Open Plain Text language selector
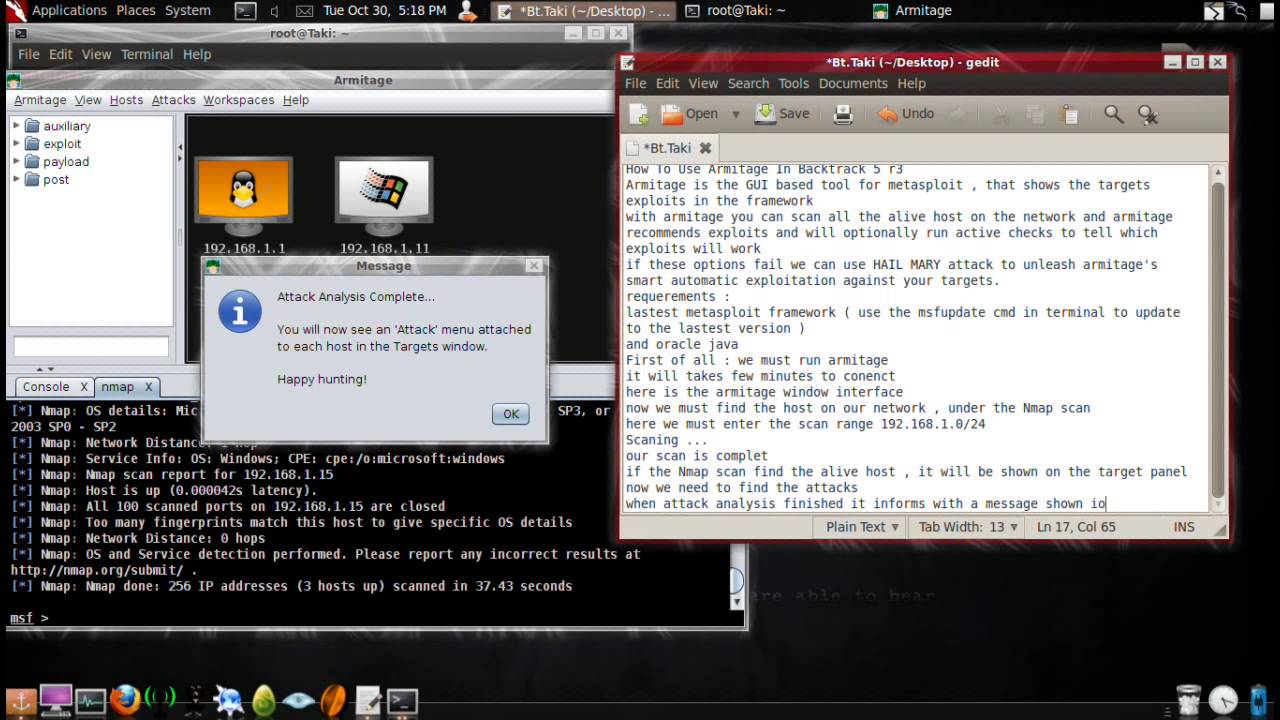Image resolution: width=1280 pixels, height=720 pixels. (862, 527)
